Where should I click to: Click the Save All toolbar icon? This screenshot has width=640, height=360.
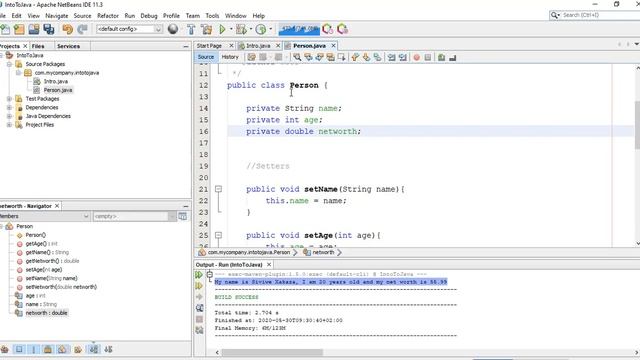click(x=49, y=29)
